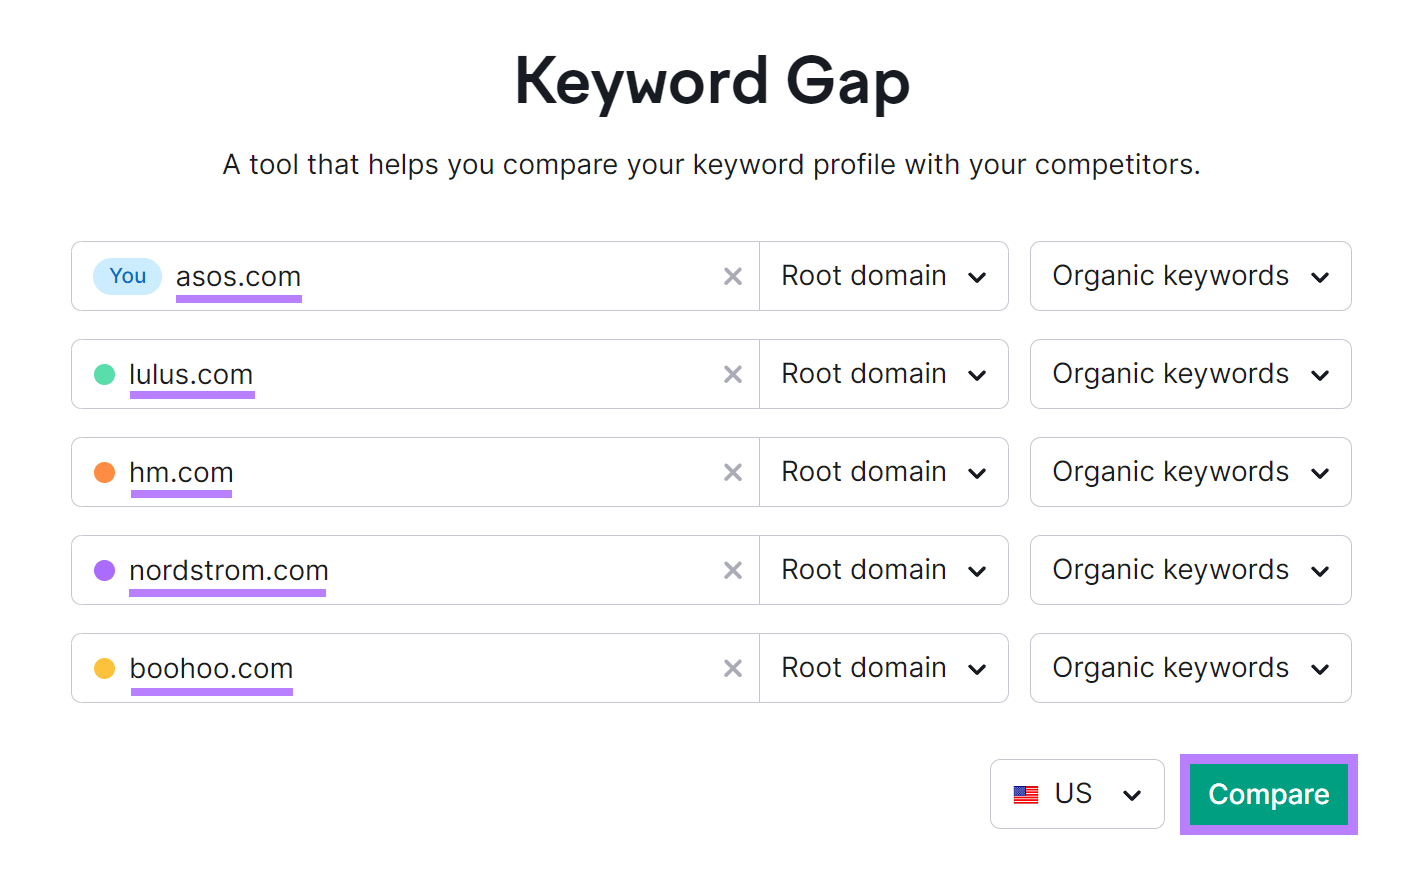Clear the asos.com domain field

pos(733,276)
